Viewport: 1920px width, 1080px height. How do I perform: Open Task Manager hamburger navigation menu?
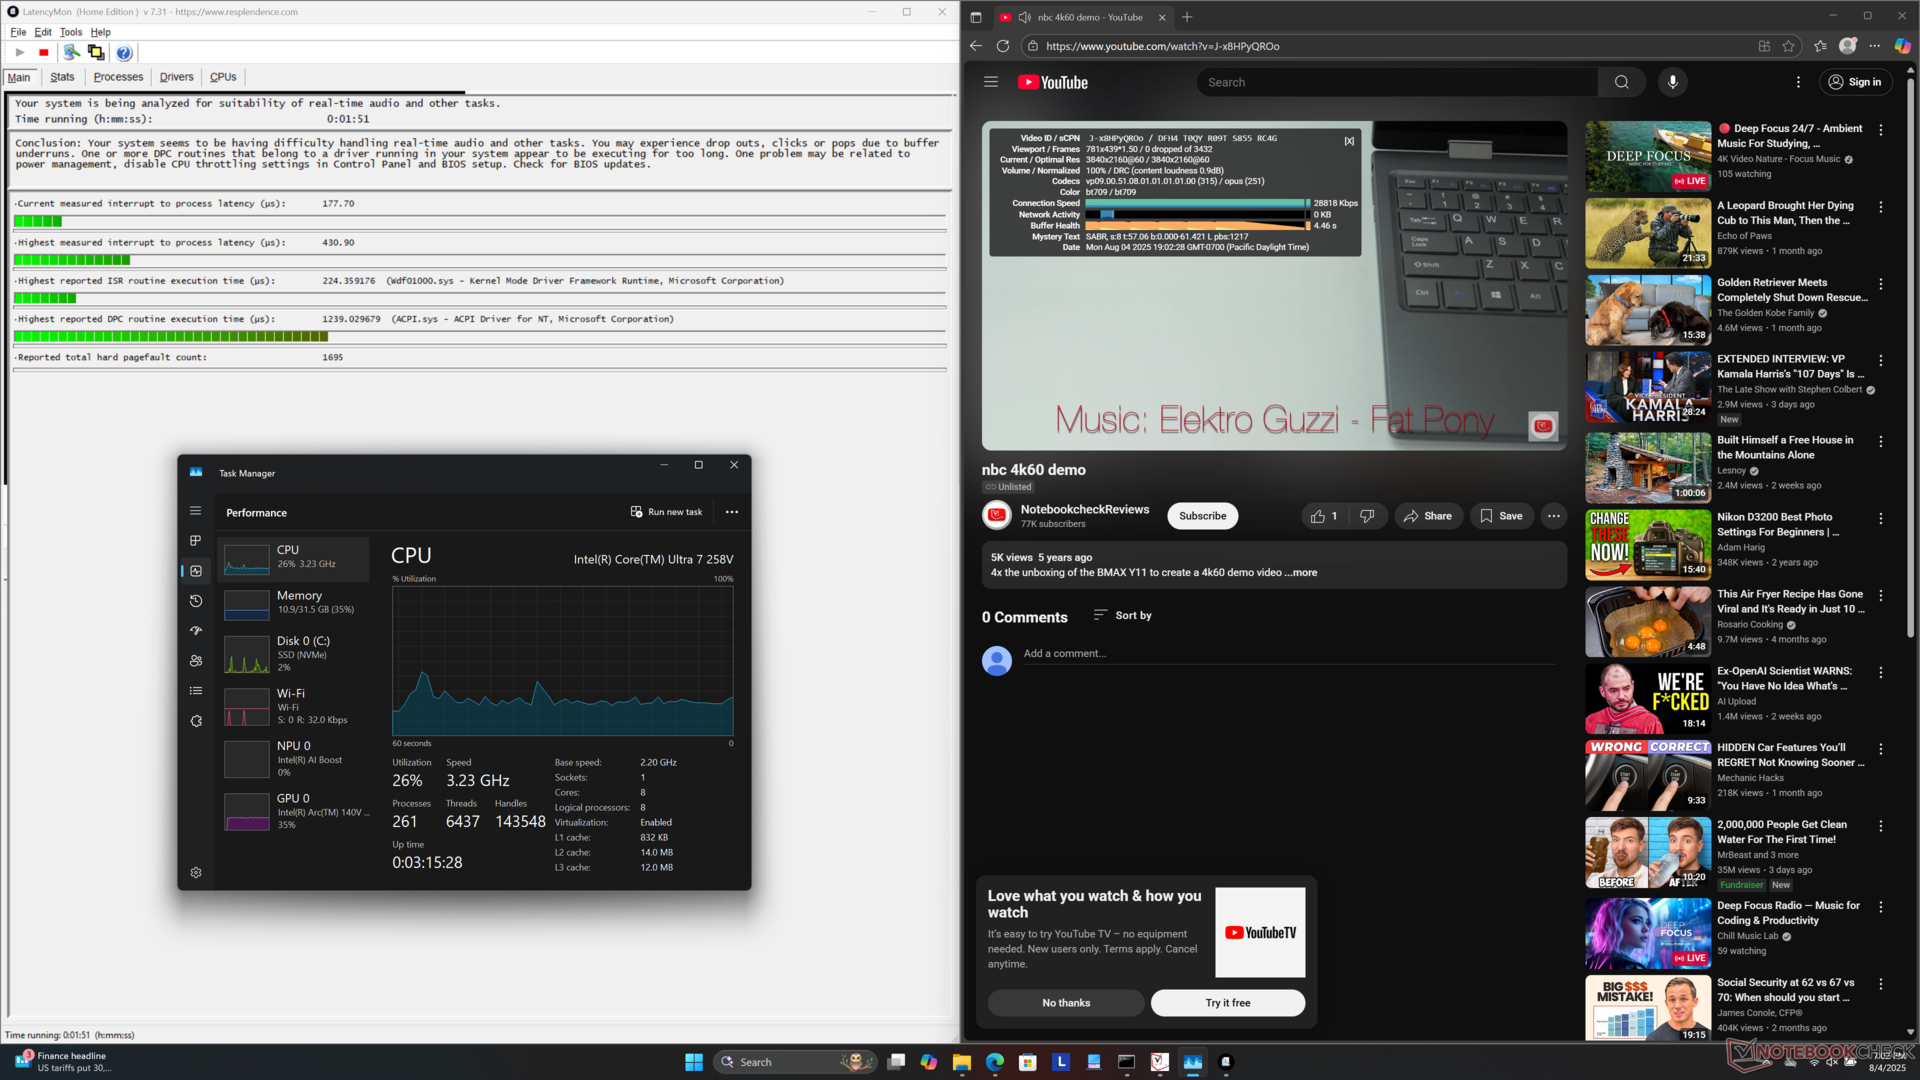tap(196, 511)
